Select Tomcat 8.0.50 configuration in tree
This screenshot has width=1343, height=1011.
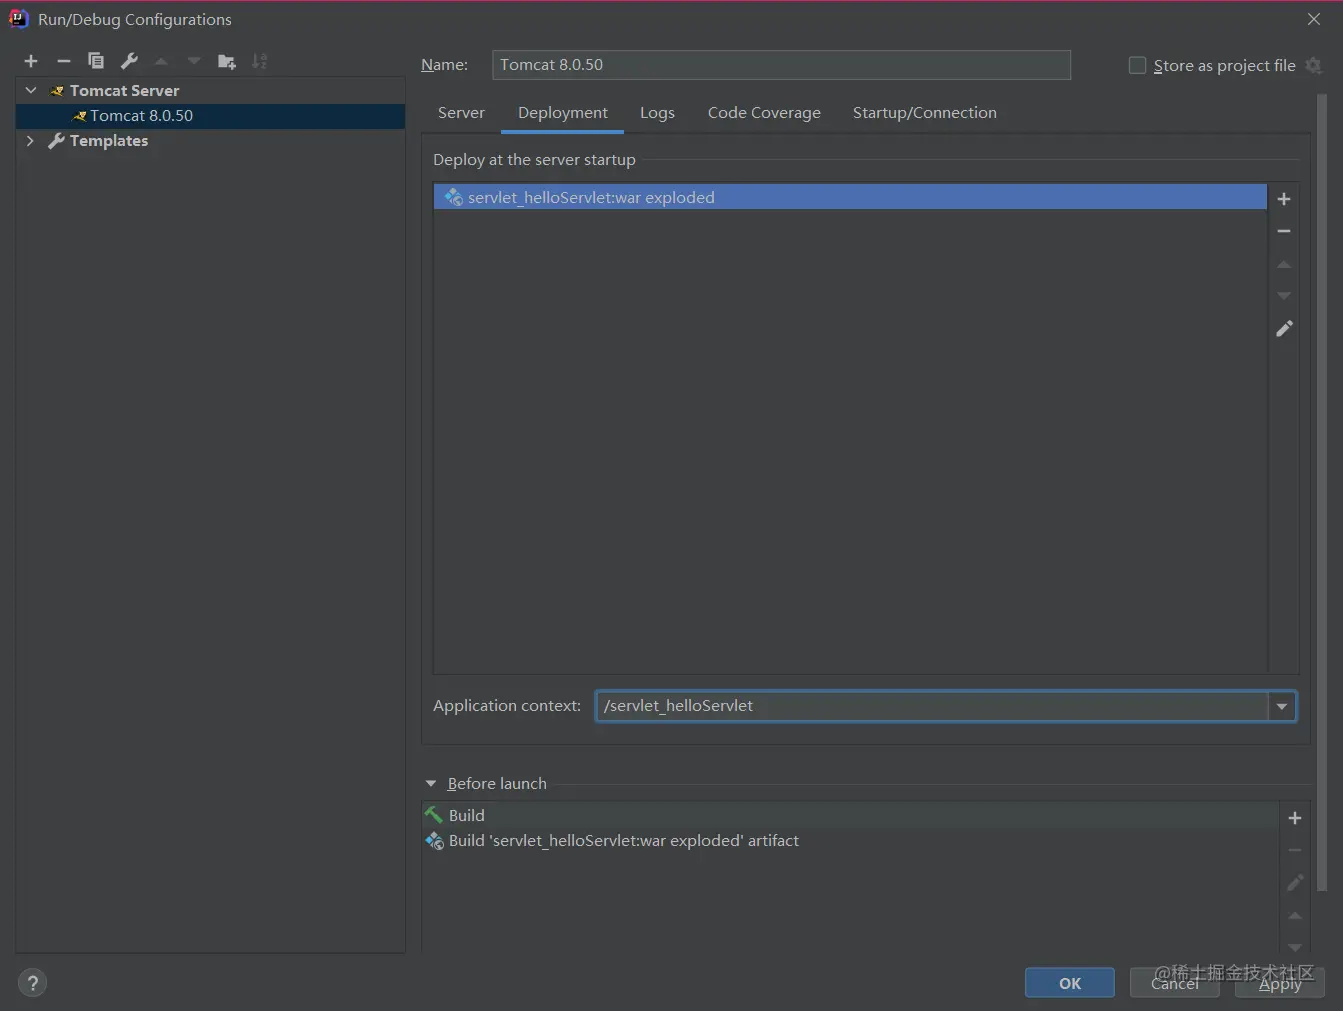click(210, 116)
